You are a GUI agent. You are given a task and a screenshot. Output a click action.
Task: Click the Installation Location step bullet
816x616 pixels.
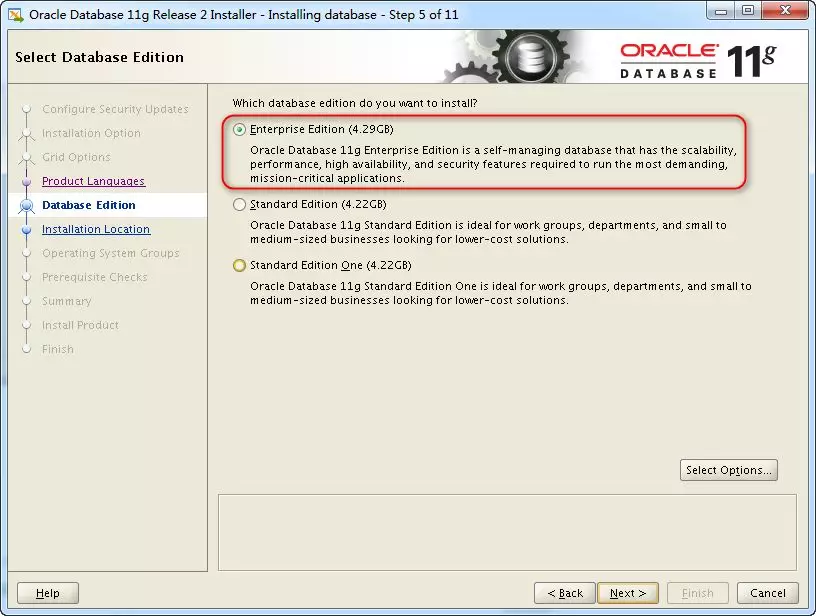pyautogui.click(x=27, y=230)
